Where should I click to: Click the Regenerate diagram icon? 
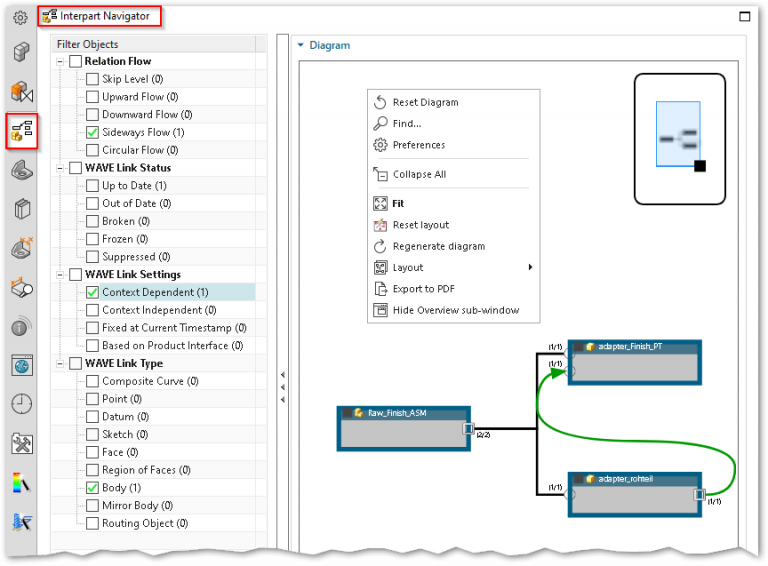click(x=380, y=246)
